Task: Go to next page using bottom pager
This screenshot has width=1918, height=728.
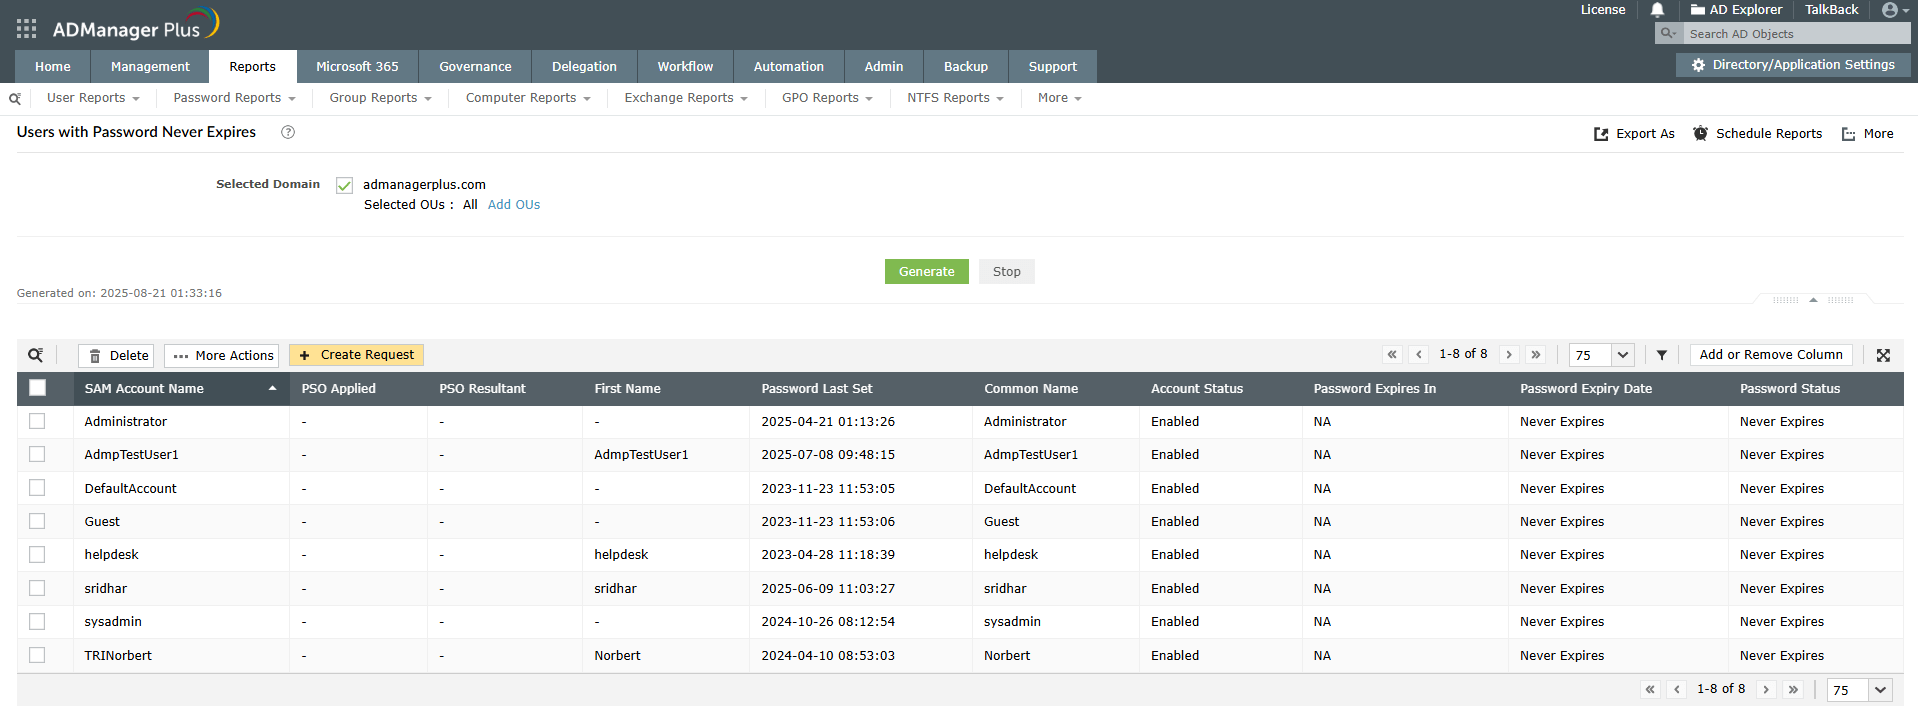Action: [x=1767, y=690]
